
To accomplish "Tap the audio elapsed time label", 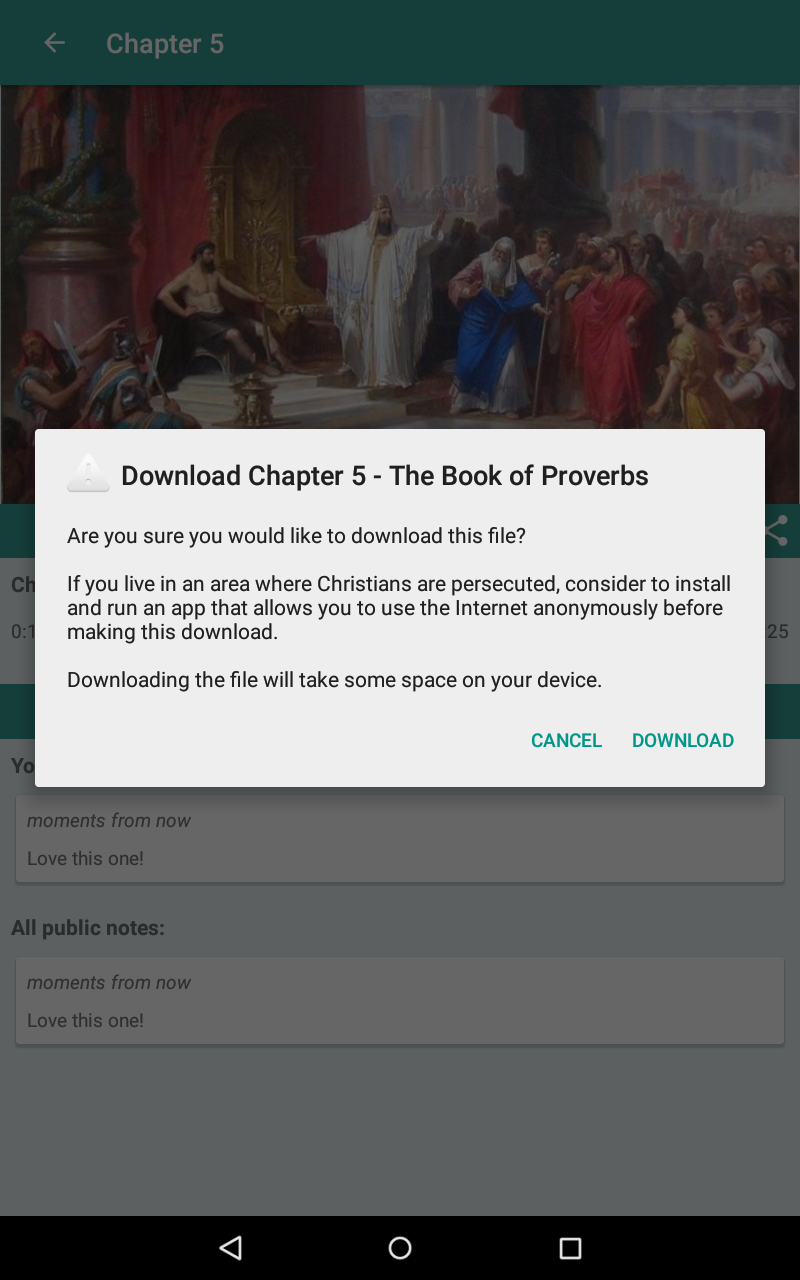I will pyautogui.click(x=22, y=631).
